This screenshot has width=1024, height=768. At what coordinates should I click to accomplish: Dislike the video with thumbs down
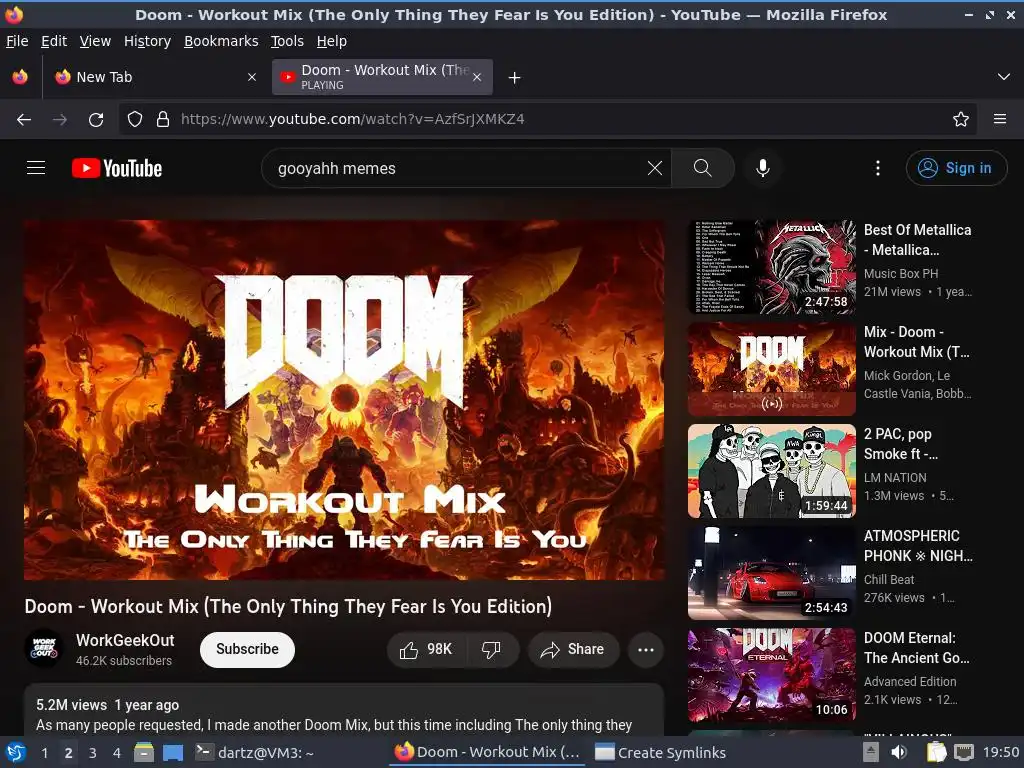click(x=492, y=650)
